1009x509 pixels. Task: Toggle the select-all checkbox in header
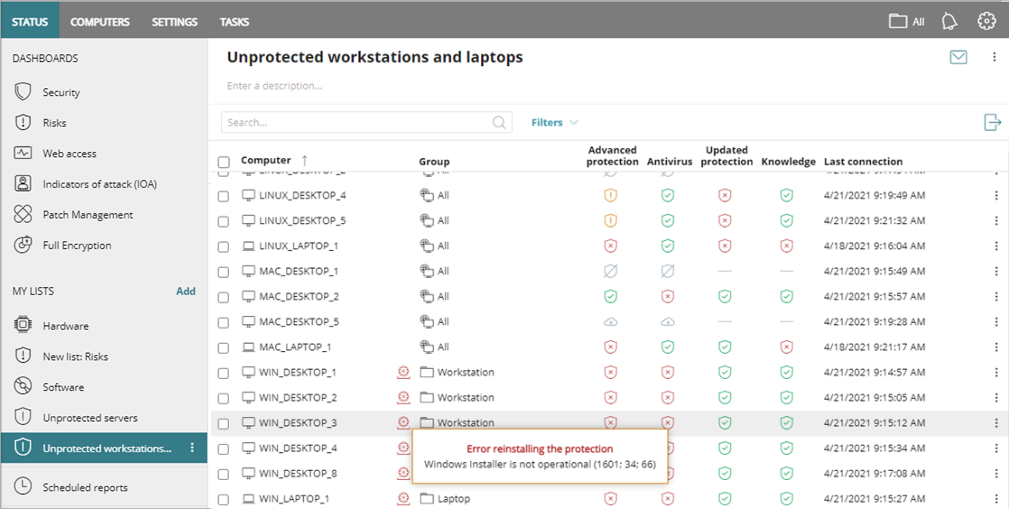pos(223,162)
